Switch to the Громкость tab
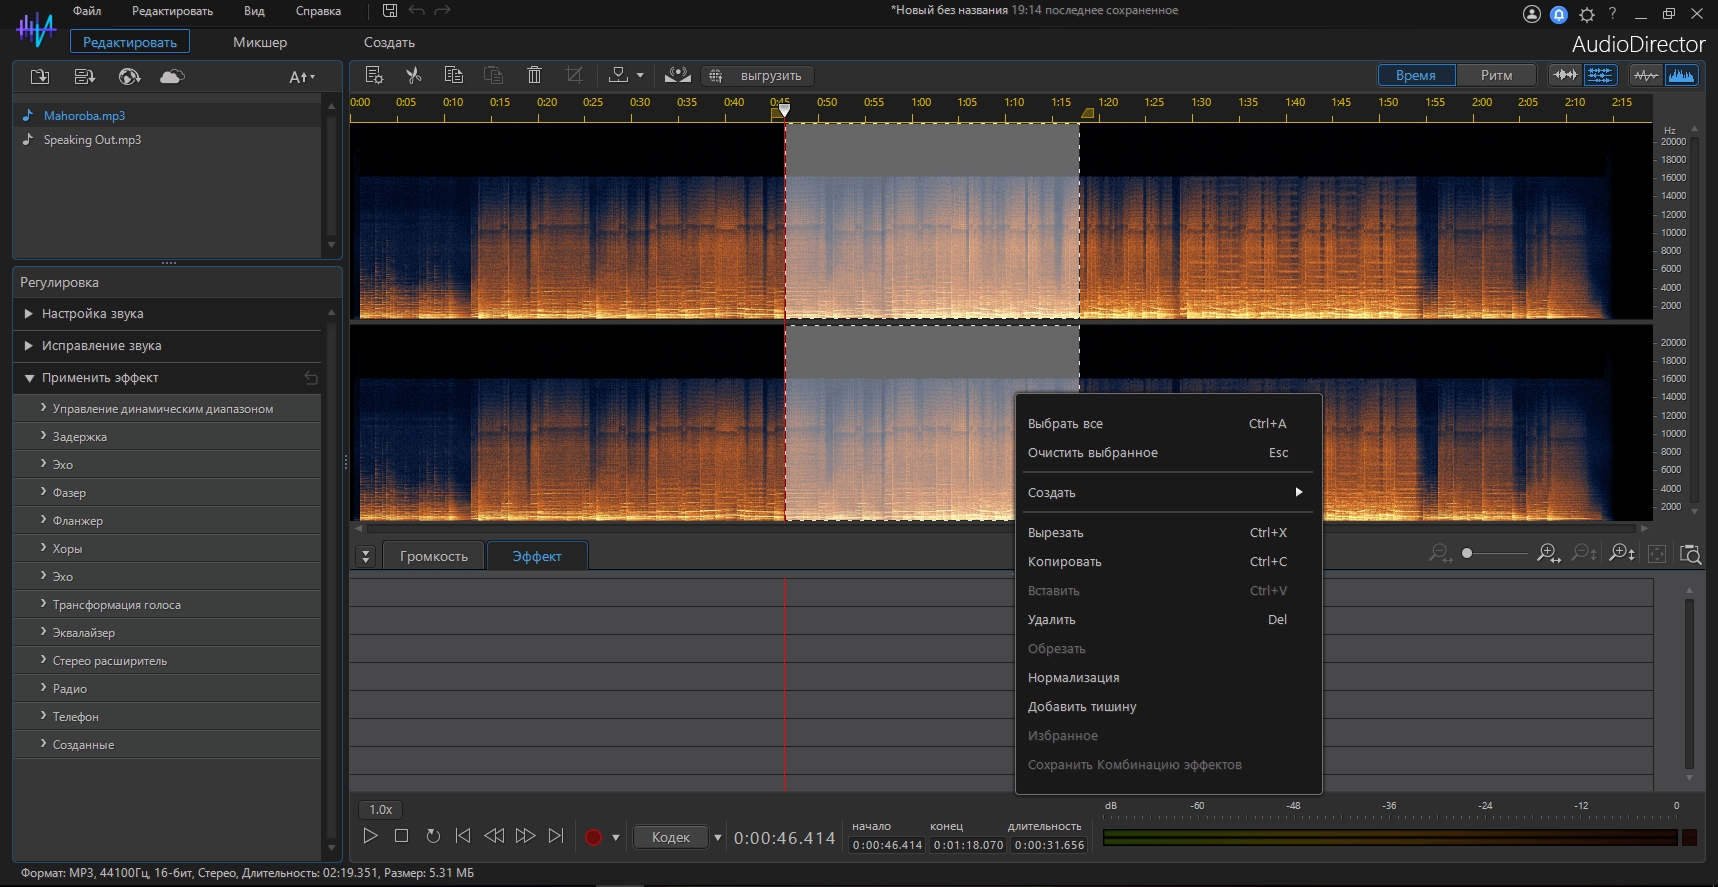Image resolution: width=1718 pixels, height=887 pixels. pos(434,556)
